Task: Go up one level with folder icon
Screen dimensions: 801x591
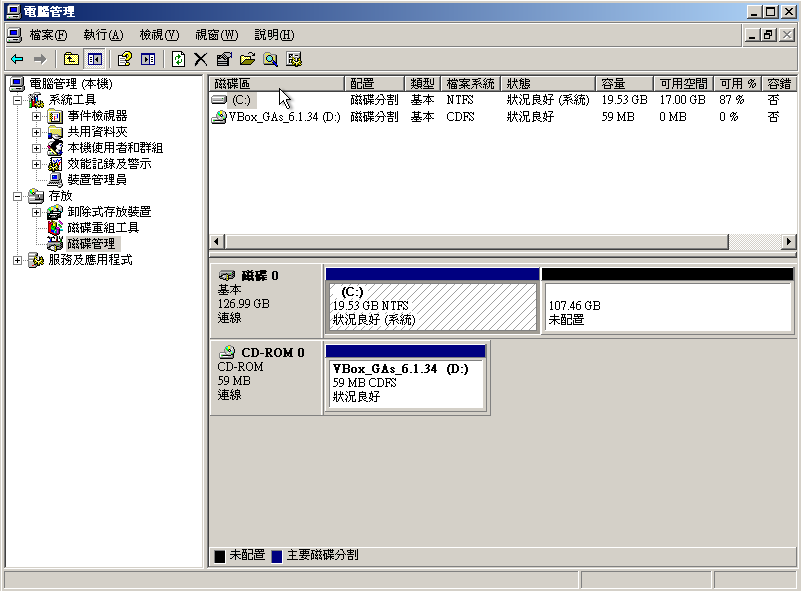Action: click(x=71, y=59)
